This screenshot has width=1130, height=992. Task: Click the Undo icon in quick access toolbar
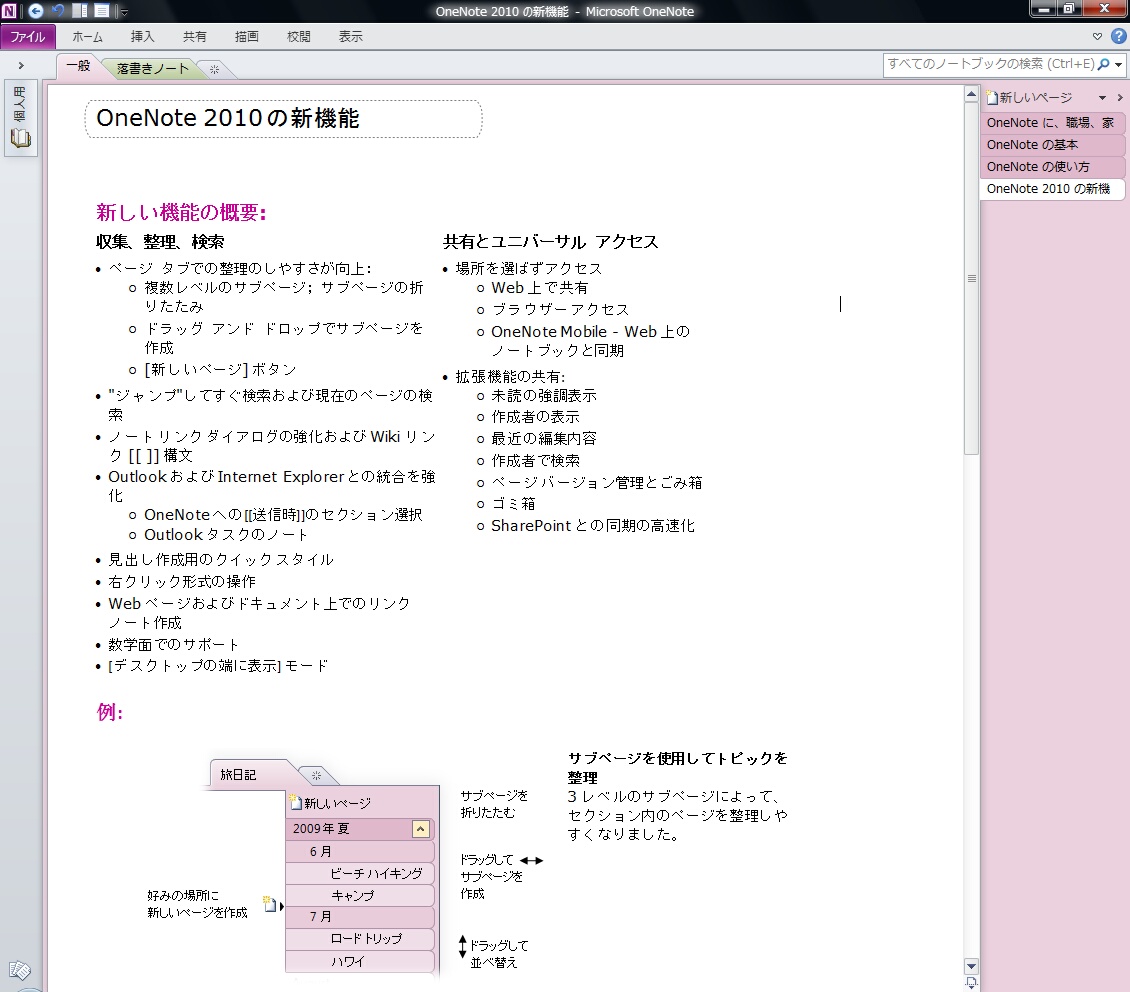point(58,11)
